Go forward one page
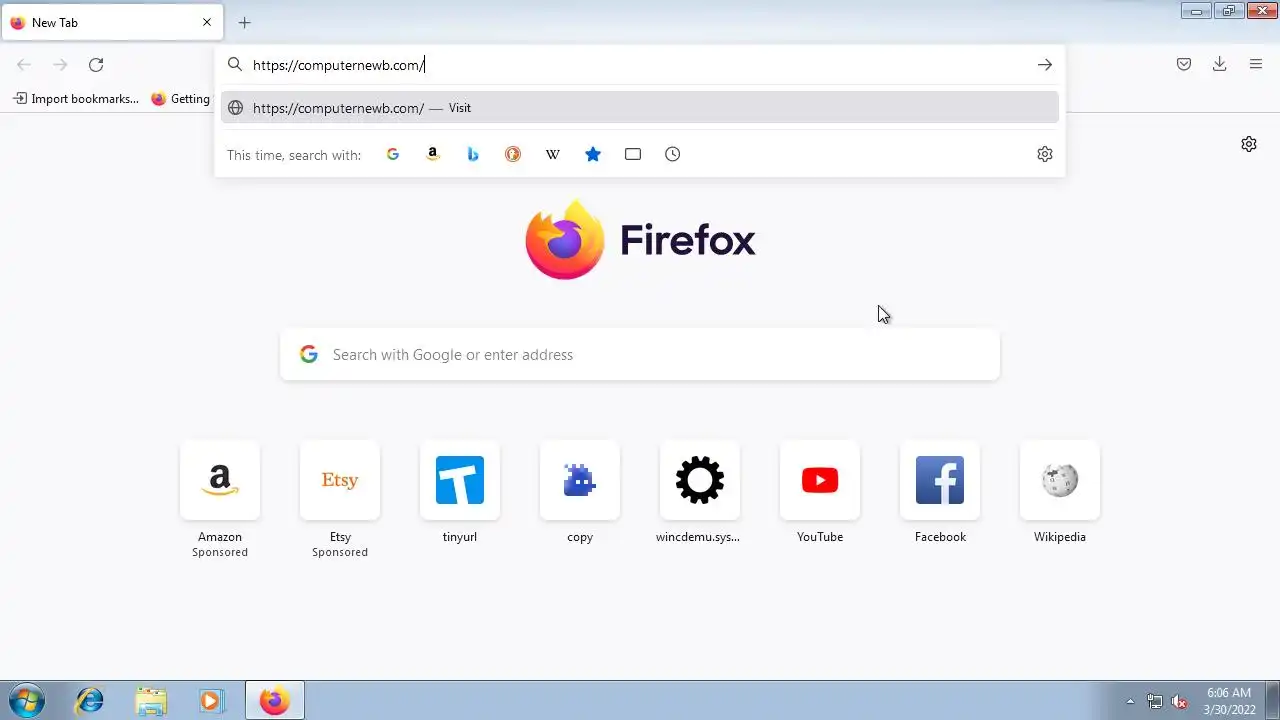 coord(60,65)
